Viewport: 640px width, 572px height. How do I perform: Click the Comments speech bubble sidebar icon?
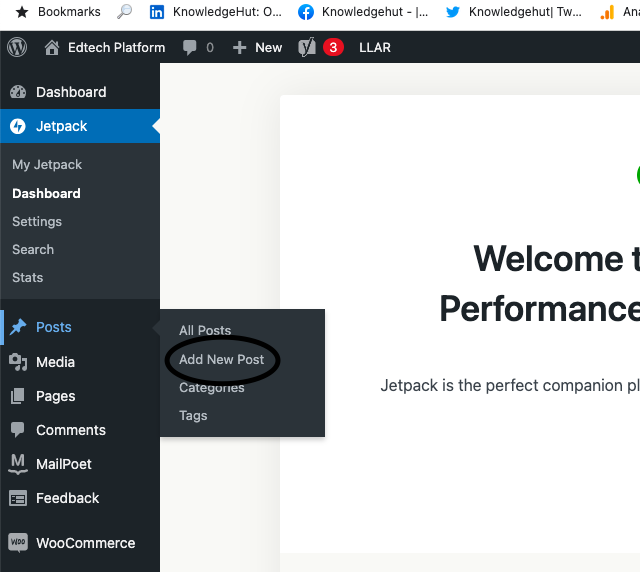pyautogui.click(x=18, y=430)
